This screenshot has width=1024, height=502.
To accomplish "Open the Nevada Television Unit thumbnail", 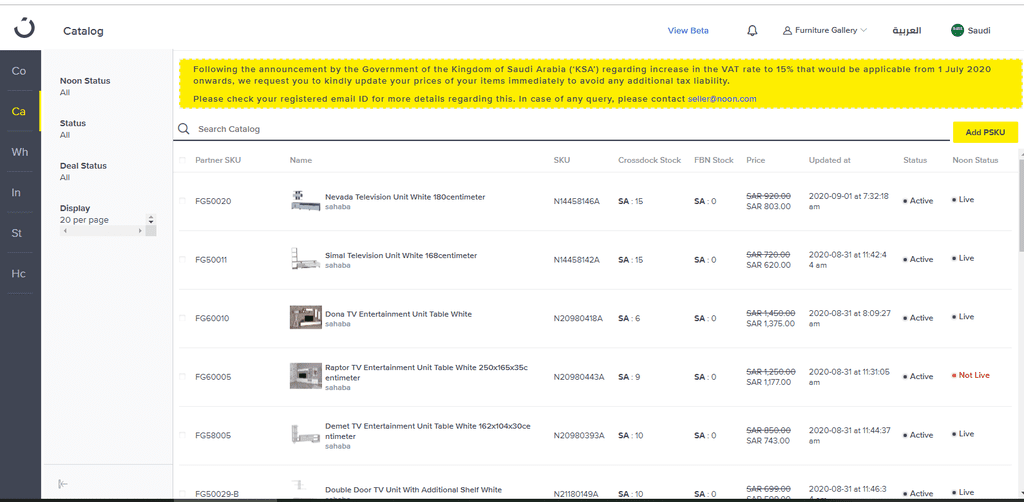I will [306, 200].
